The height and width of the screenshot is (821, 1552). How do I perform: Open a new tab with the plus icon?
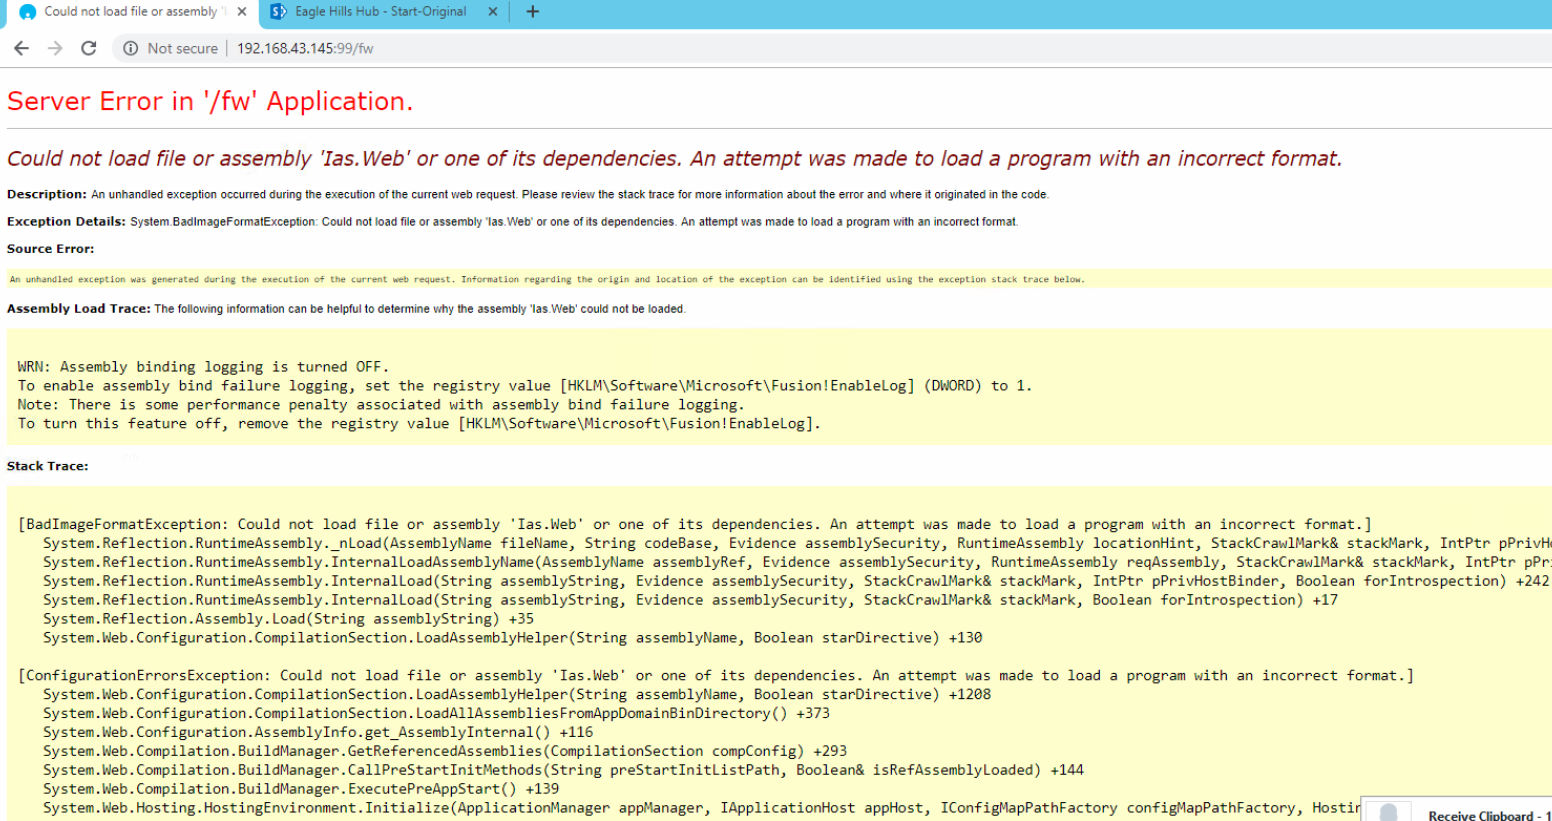click(x=532, y=11)
